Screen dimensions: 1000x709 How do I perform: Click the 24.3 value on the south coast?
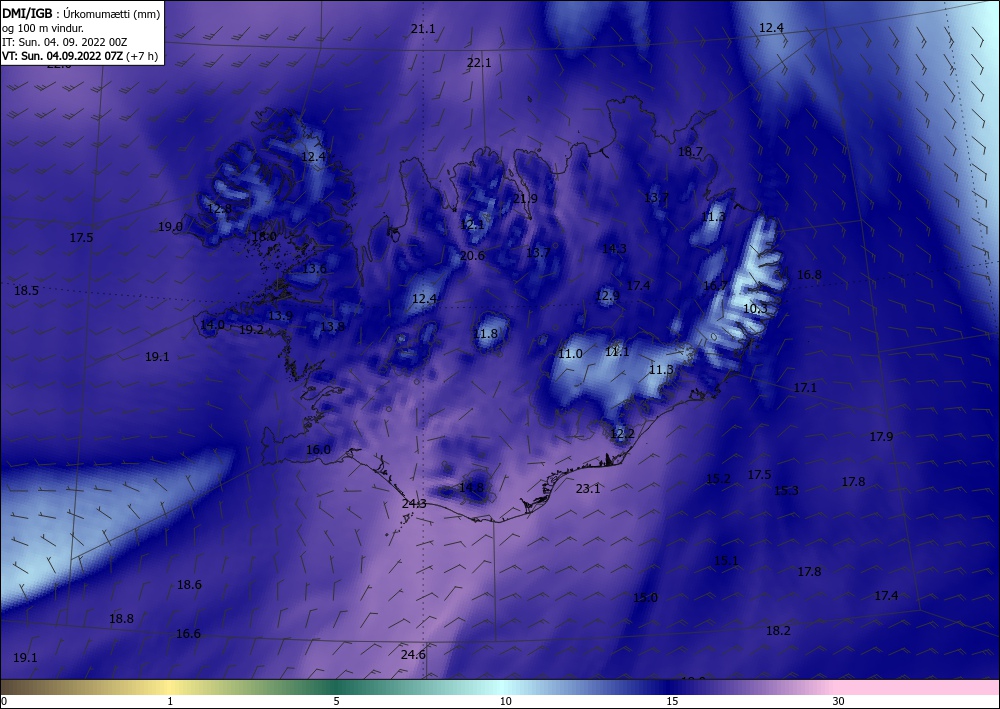pos(415,504)
